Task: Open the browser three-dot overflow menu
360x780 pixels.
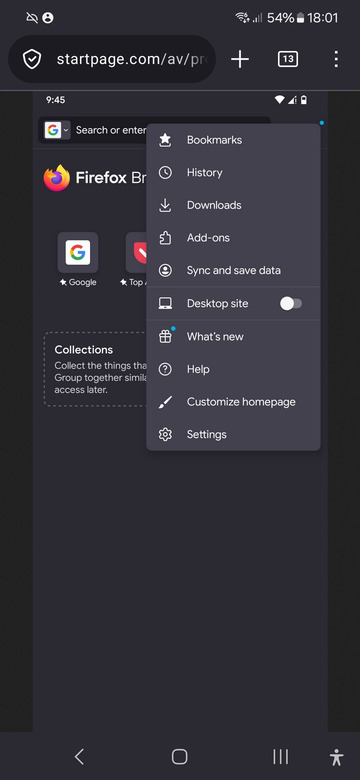Action: tap(336, 60)
